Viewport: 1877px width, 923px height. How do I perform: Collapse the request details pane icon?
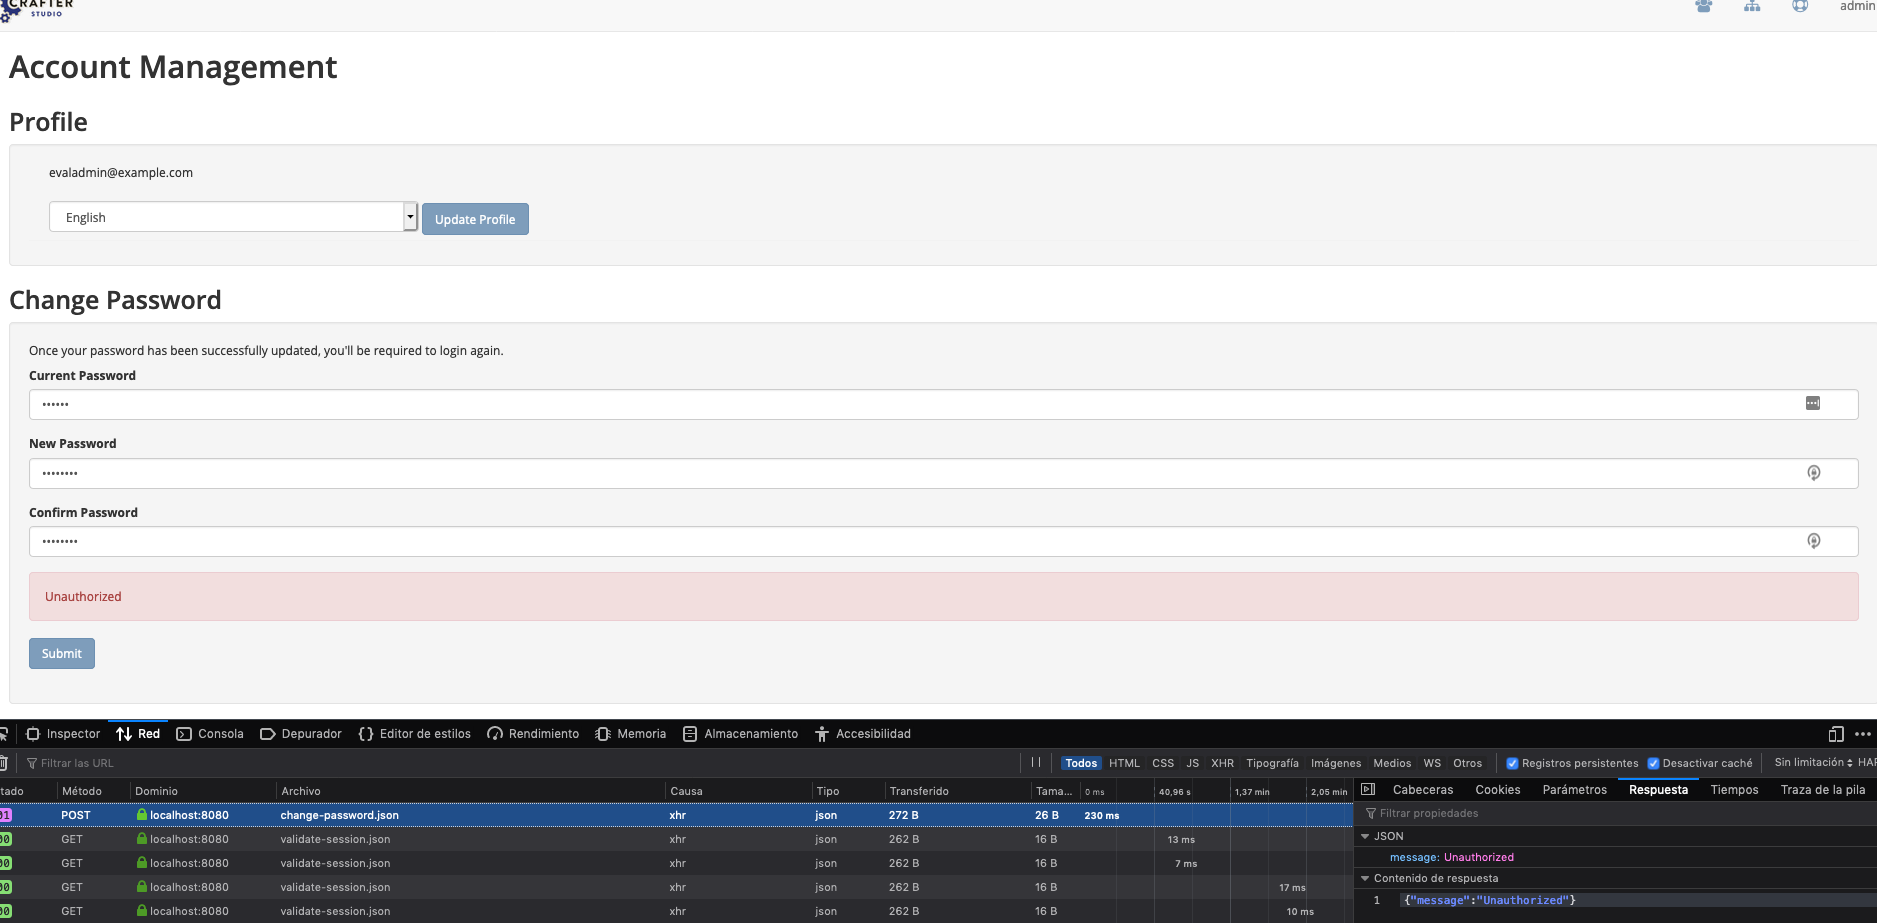tap(1368, 789)
